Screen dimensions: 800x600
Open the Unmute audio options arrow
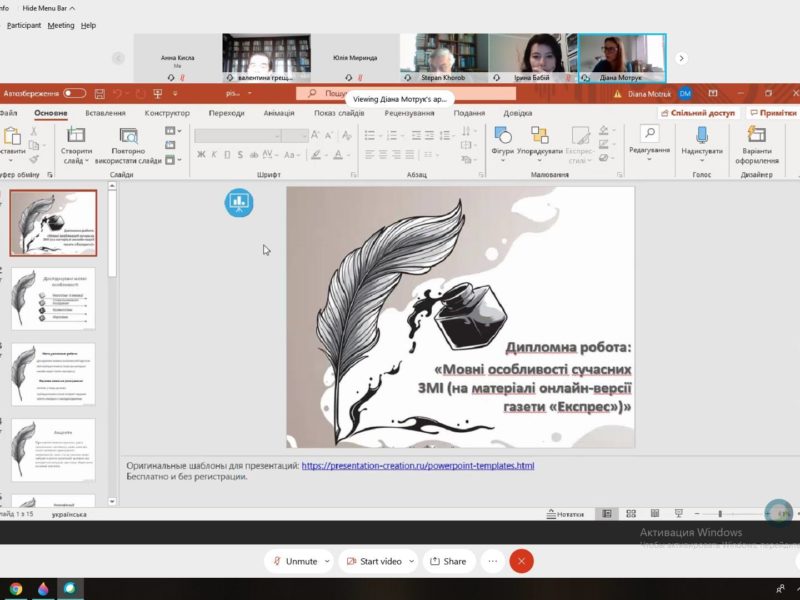(327, 561)
